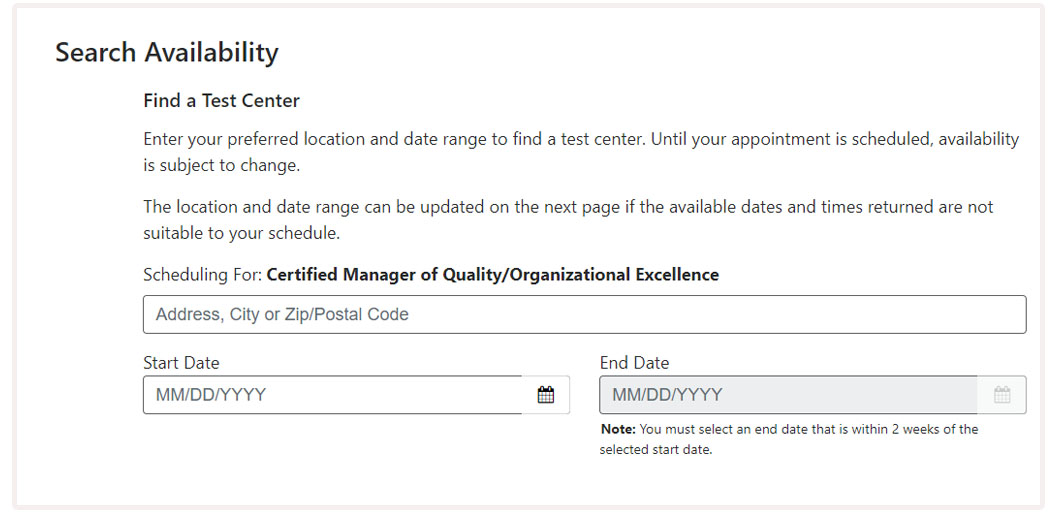Click the Start Date label
1056x513 pixels.
(x=181, y=363)
